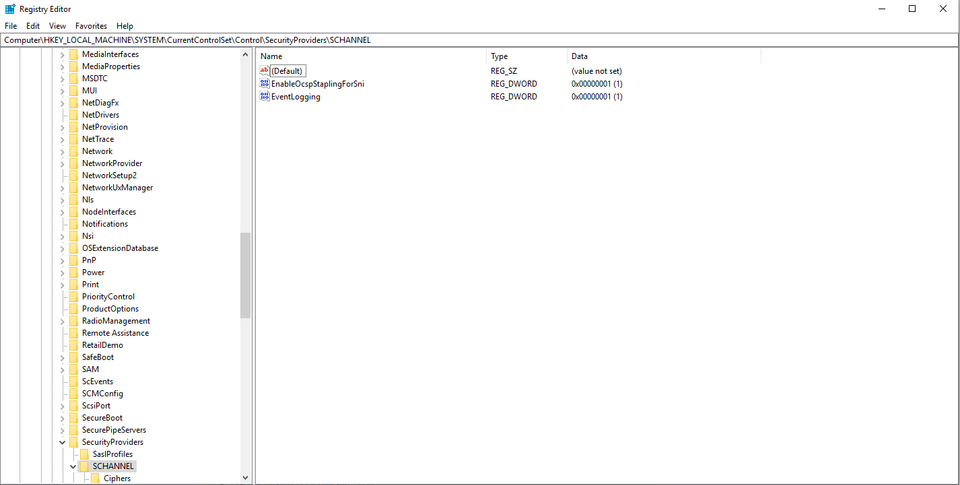Collapse the SecurityProviders tree node
Screen dimensions: 960x485
point(62,442)
